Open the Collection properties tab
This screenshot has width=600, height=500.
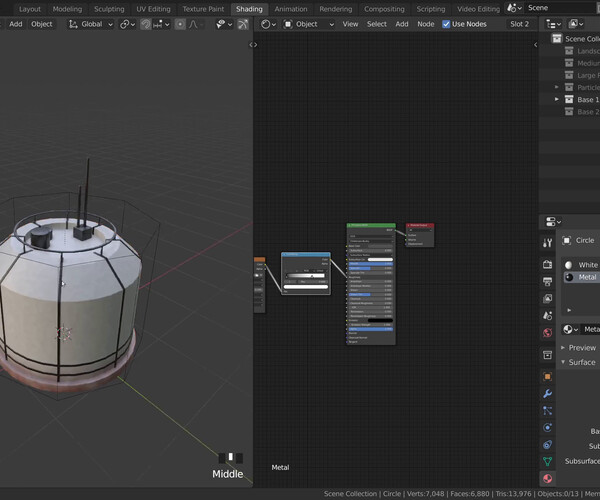[548, 355]
